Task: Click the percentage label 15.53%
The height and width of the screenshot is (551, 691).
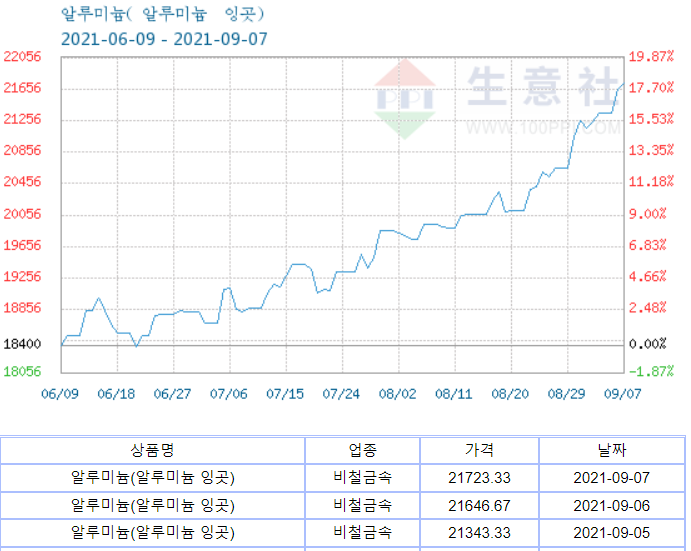Action: pyautogui.click(x=651, y=119)
